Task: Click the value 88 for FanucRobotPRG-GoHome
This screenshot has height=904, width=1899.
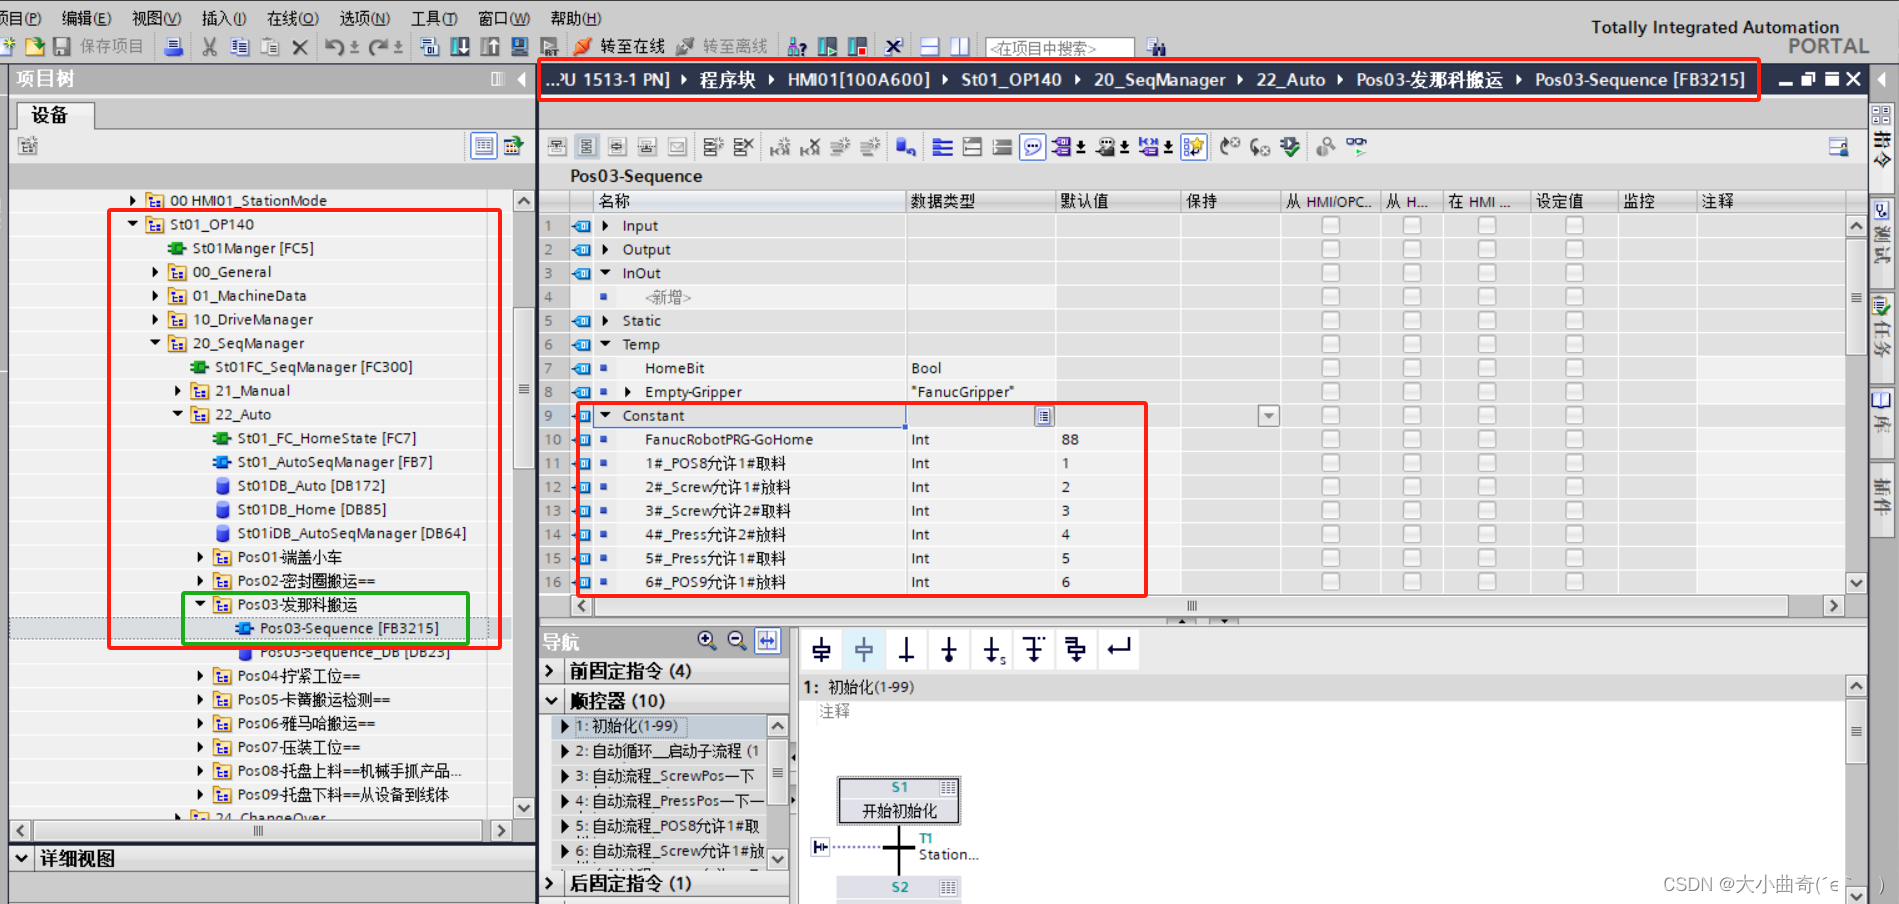Action: (x=1070, y=439)
